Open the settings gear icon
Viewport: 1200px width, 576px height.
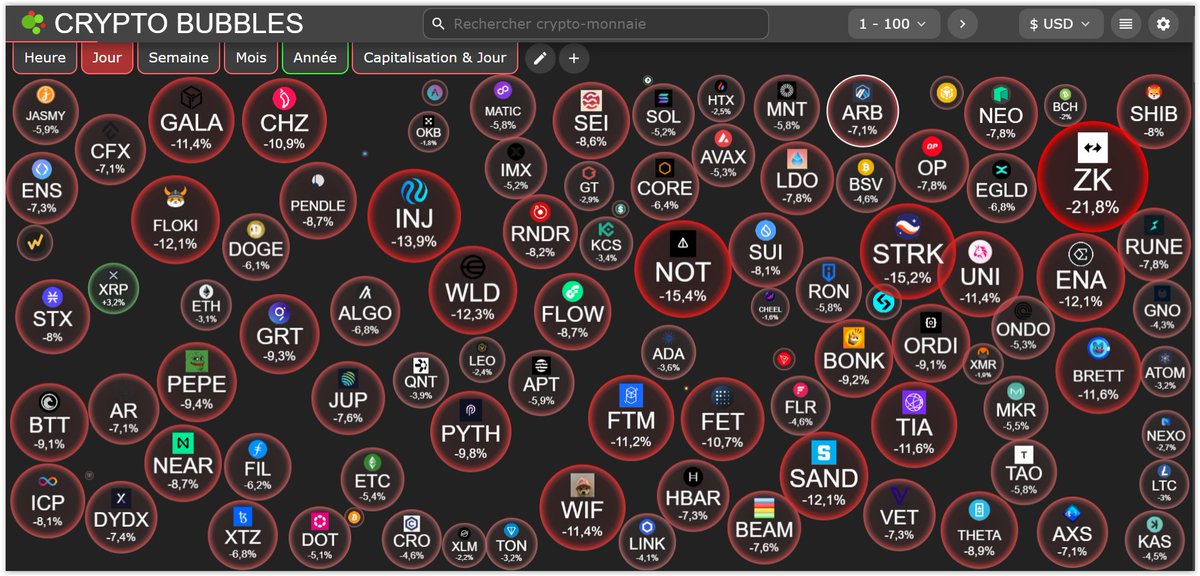click(x=1162, y=24)
